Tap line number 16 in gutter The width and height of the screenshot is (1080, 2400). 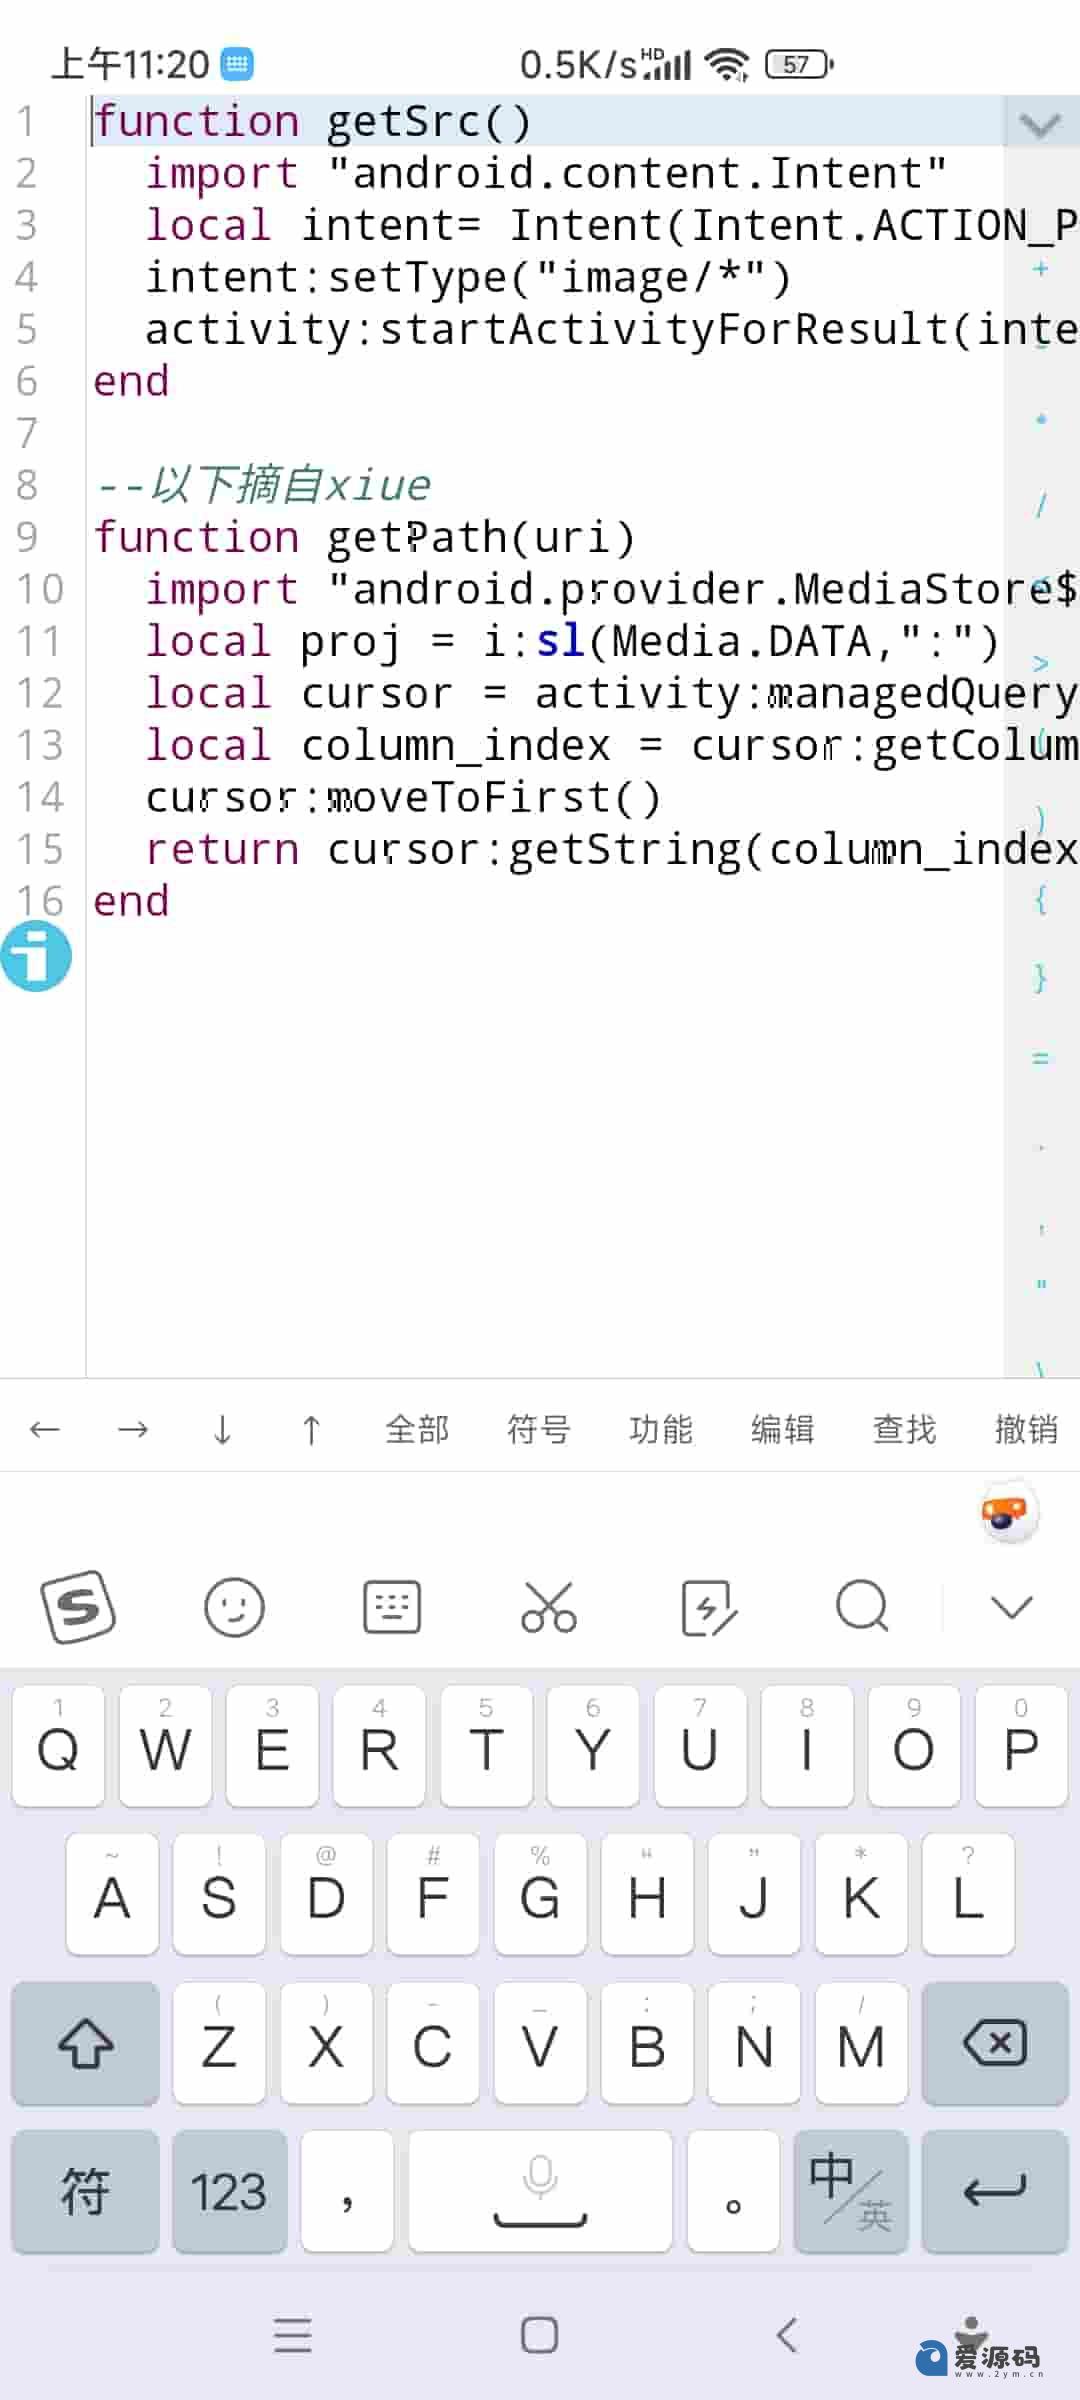[x=40, y=901]
